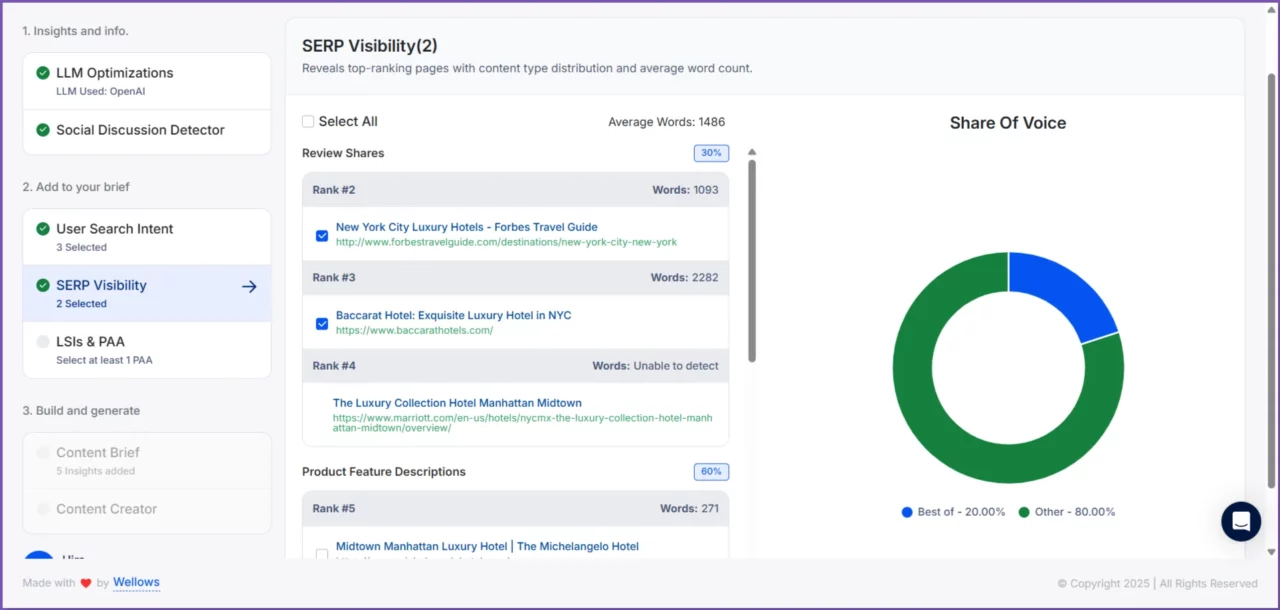The width and height of the screenshot is (1280, 610).
Task: Check the Michelangelo Hotel result checkbox
Action: click(x=322, y=554)
